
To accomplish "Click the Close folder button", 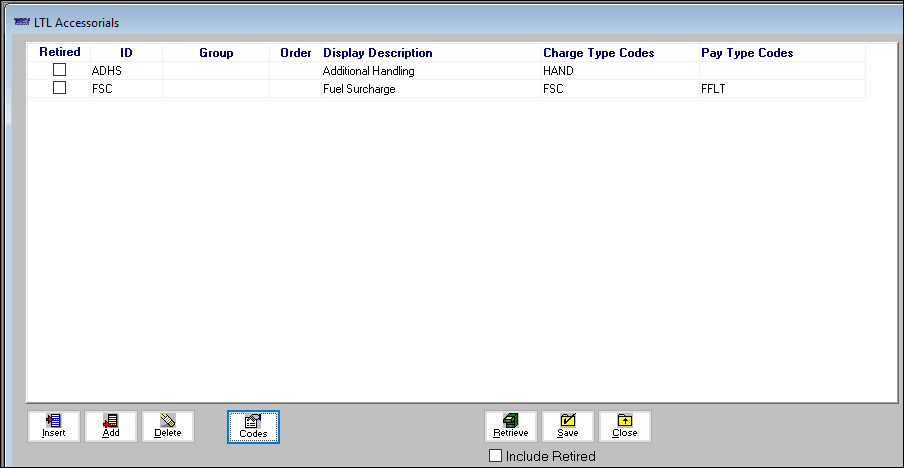I will (x=625, y=427).
